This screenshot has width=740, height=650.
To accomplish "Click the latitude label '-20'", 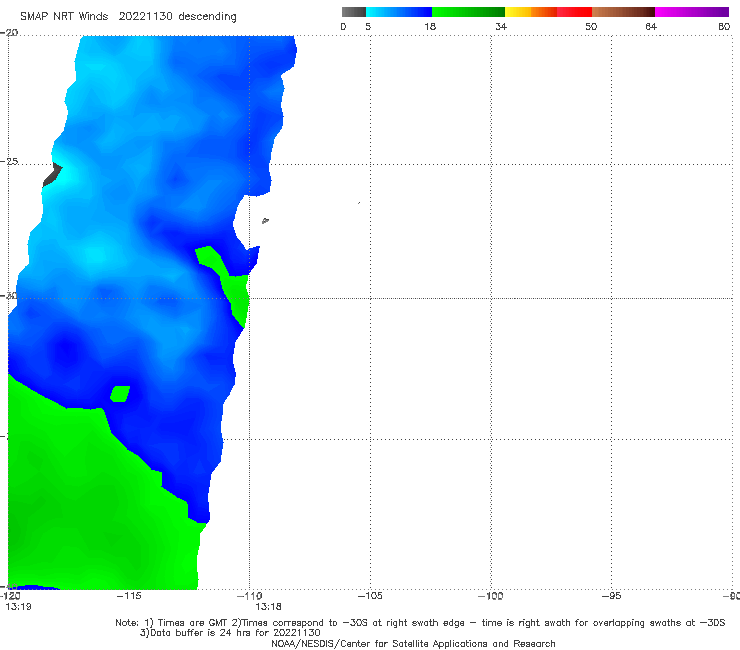I will click(x=9, y=33).
